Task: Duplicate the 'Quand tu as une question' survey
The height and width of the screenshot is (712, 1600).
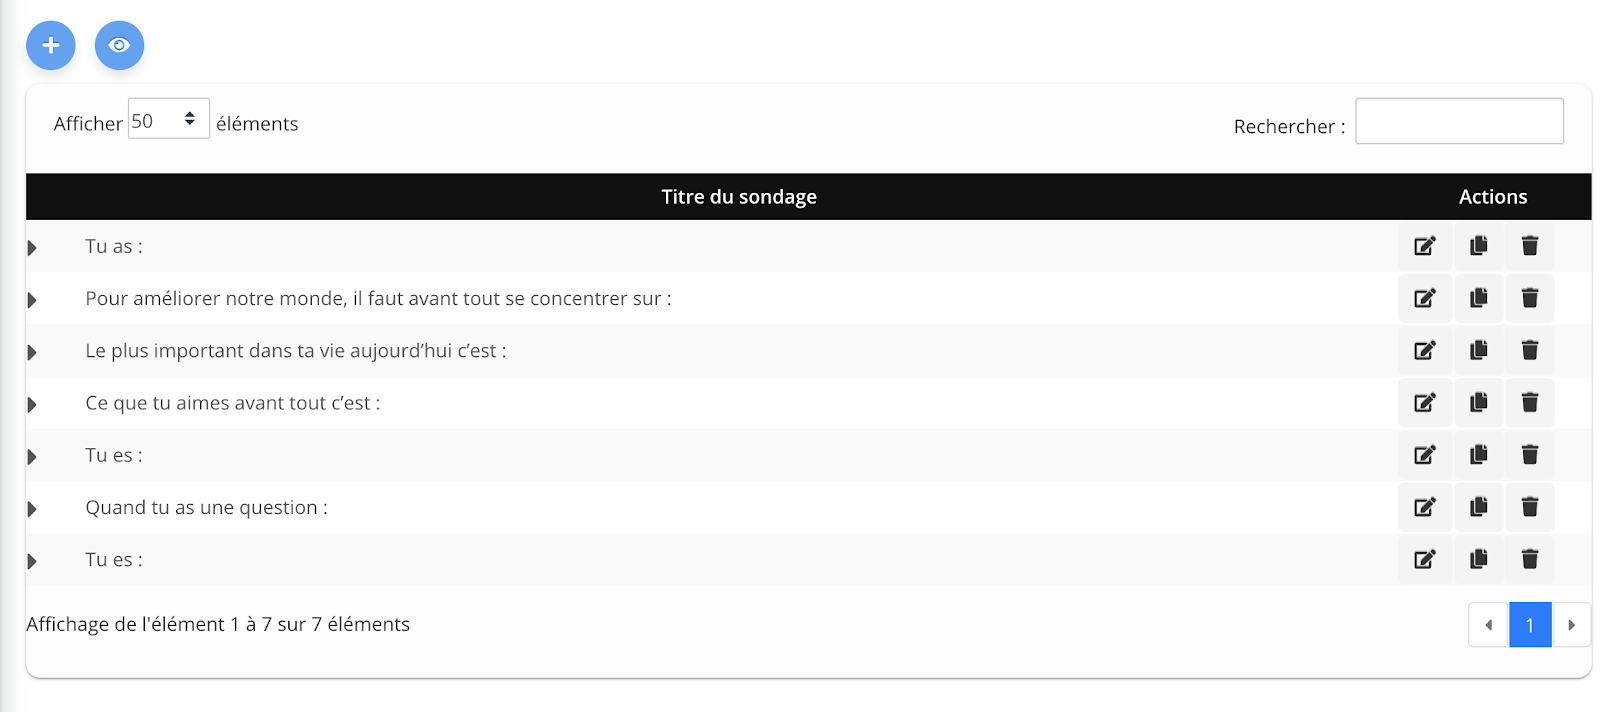Action: (1478, 507)
